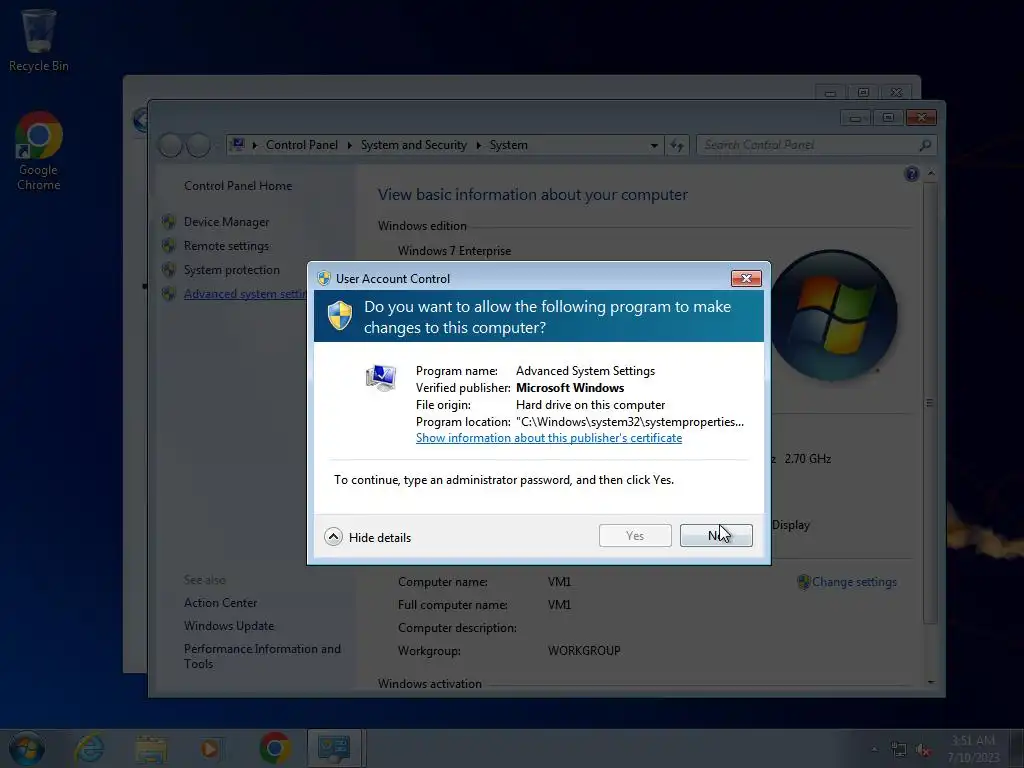Image resolution: width=1024 pixels, height=768 pixels.
Task: Click the muted volume tray icon
Action: (923, 750)
